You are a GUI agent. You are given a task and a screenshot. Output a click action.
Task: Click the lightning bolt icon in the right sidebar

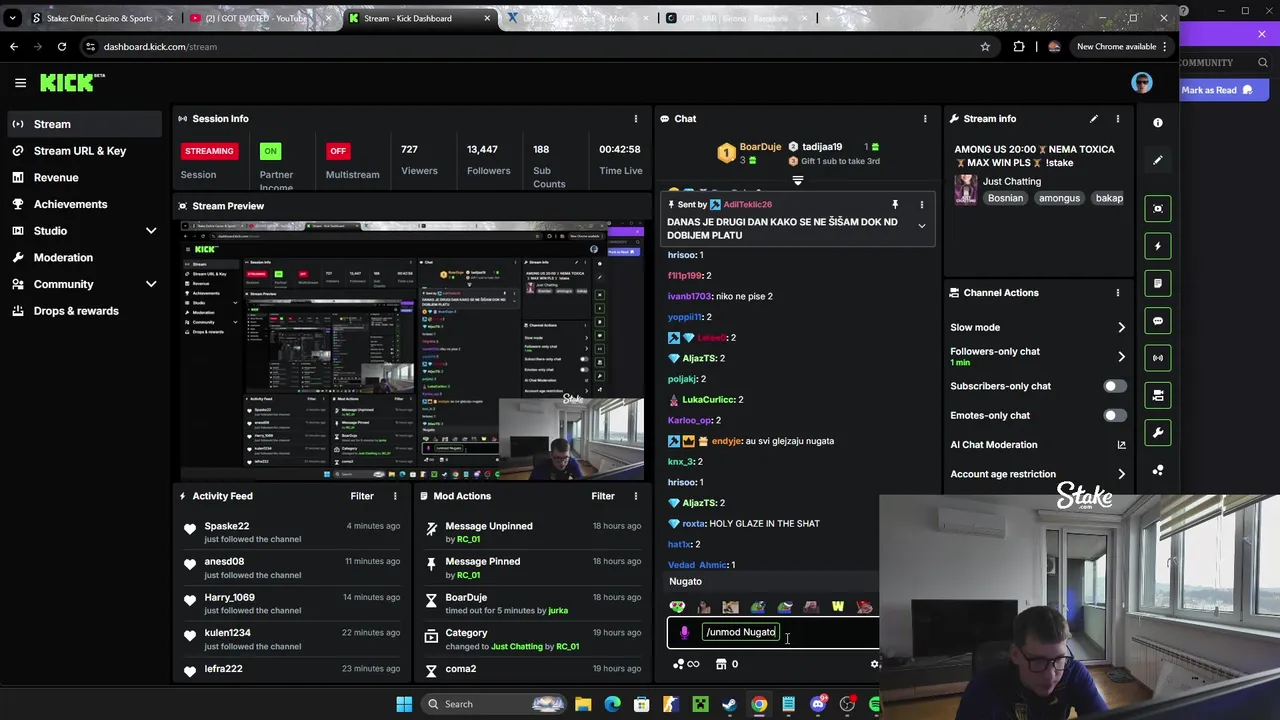1158,246
